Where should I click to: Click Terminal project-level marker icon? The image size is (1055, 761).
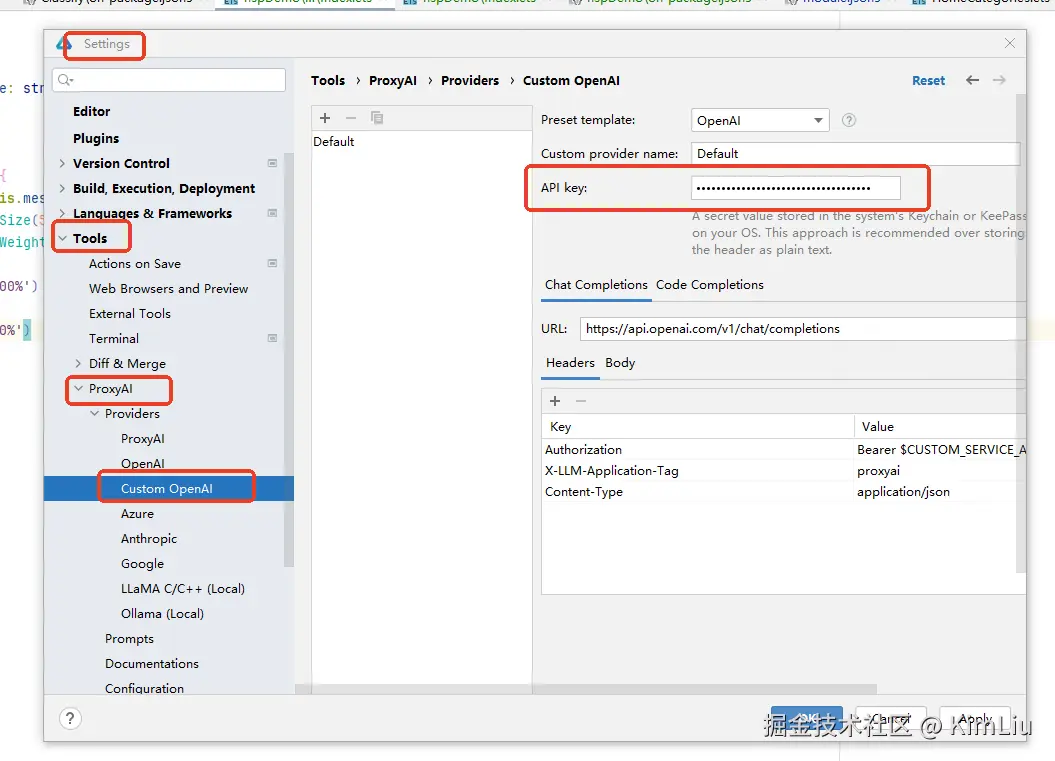[272, 338]
